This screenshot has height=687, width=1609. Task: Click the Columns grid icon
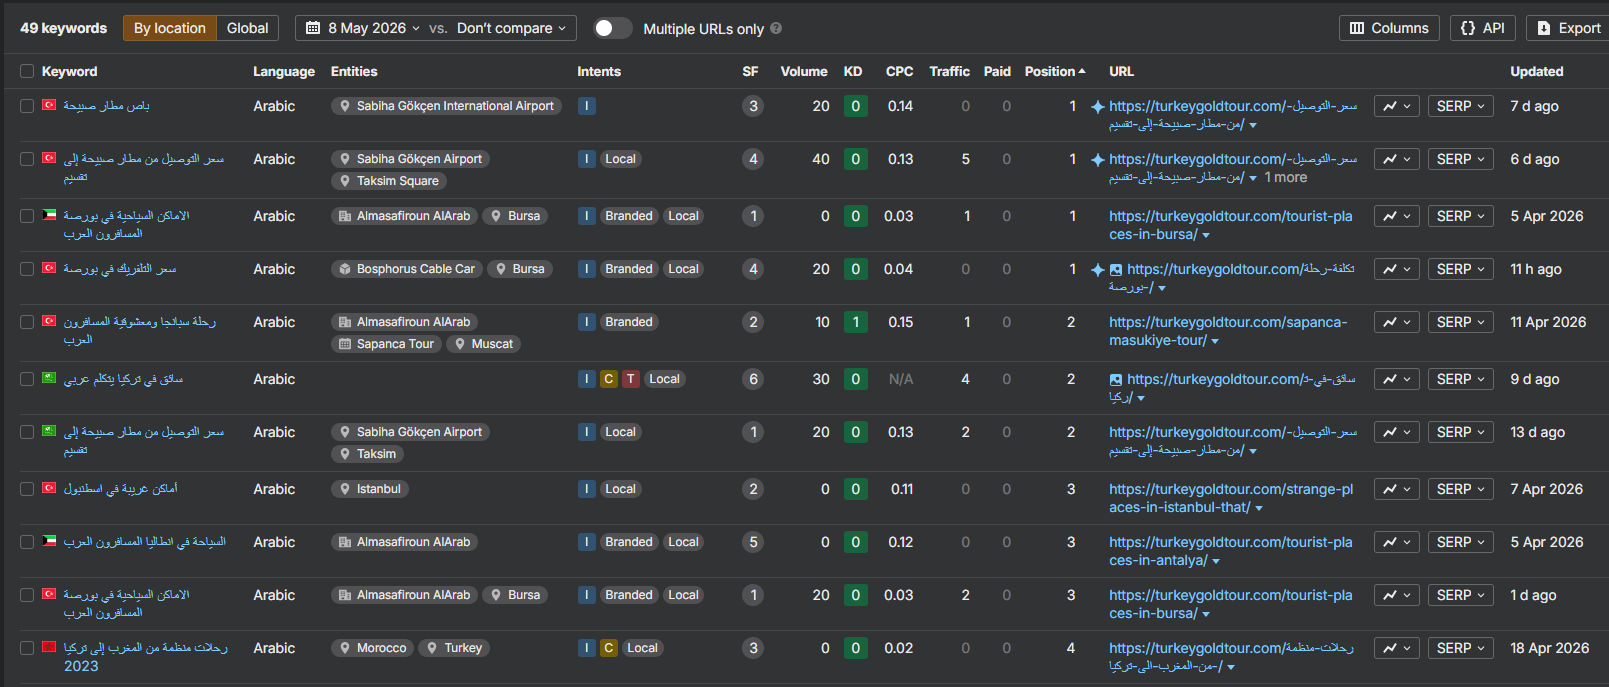tap(1357, 28)
